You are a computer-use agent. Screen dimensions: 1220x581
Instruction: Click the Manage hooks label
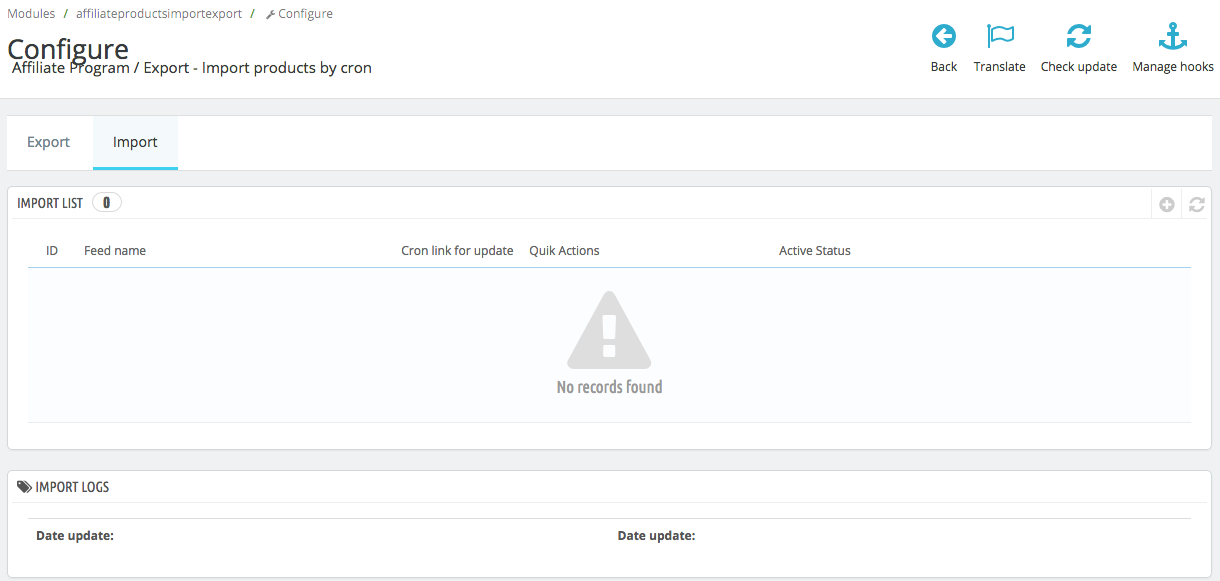click(x=1173, y=67)
